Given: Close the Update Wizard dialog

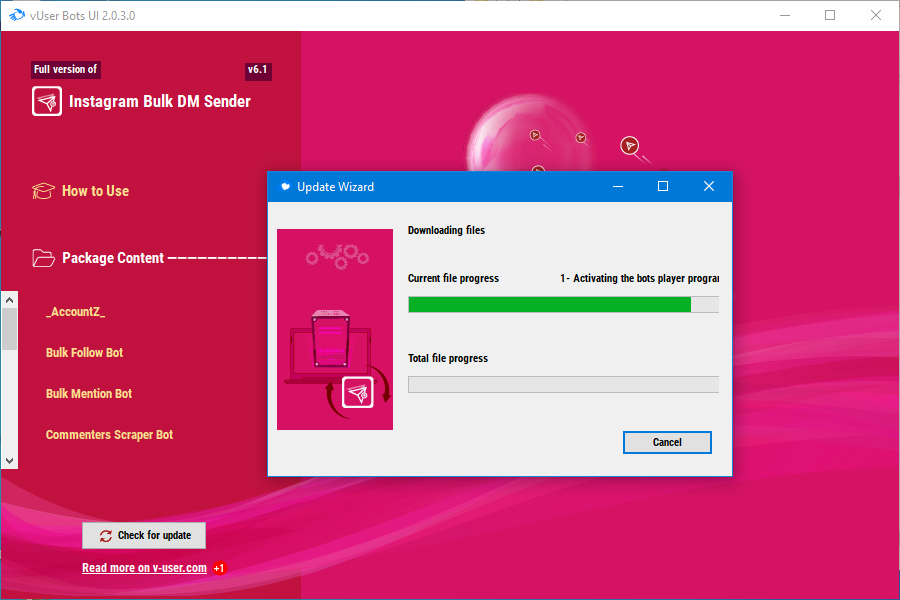Looking at the screenshot, I should tap(709, 186).
